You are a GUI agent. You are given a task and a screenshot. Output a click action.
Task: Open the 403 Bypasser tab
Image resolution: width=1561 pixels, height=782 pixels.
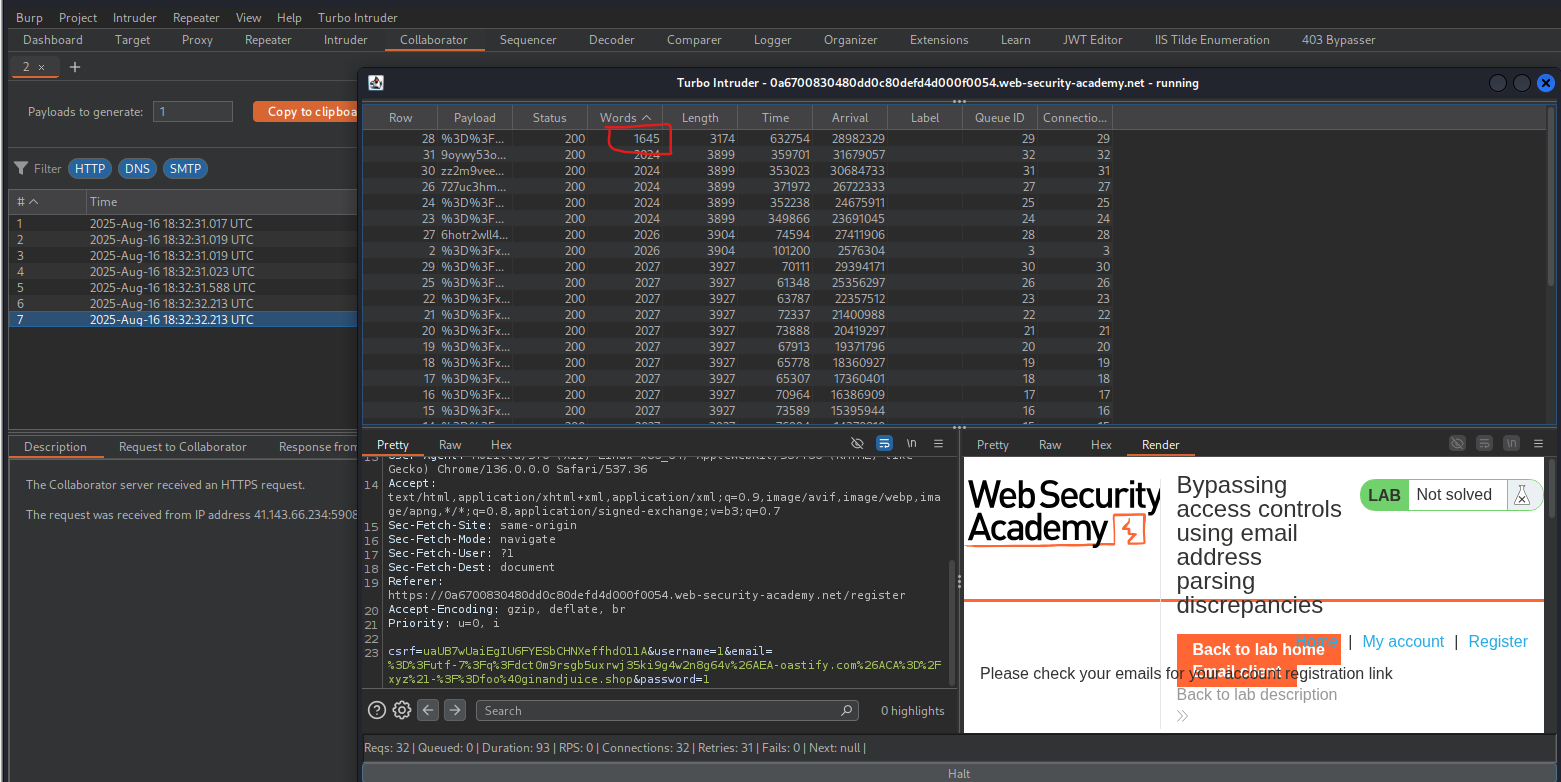(1338, 40)
